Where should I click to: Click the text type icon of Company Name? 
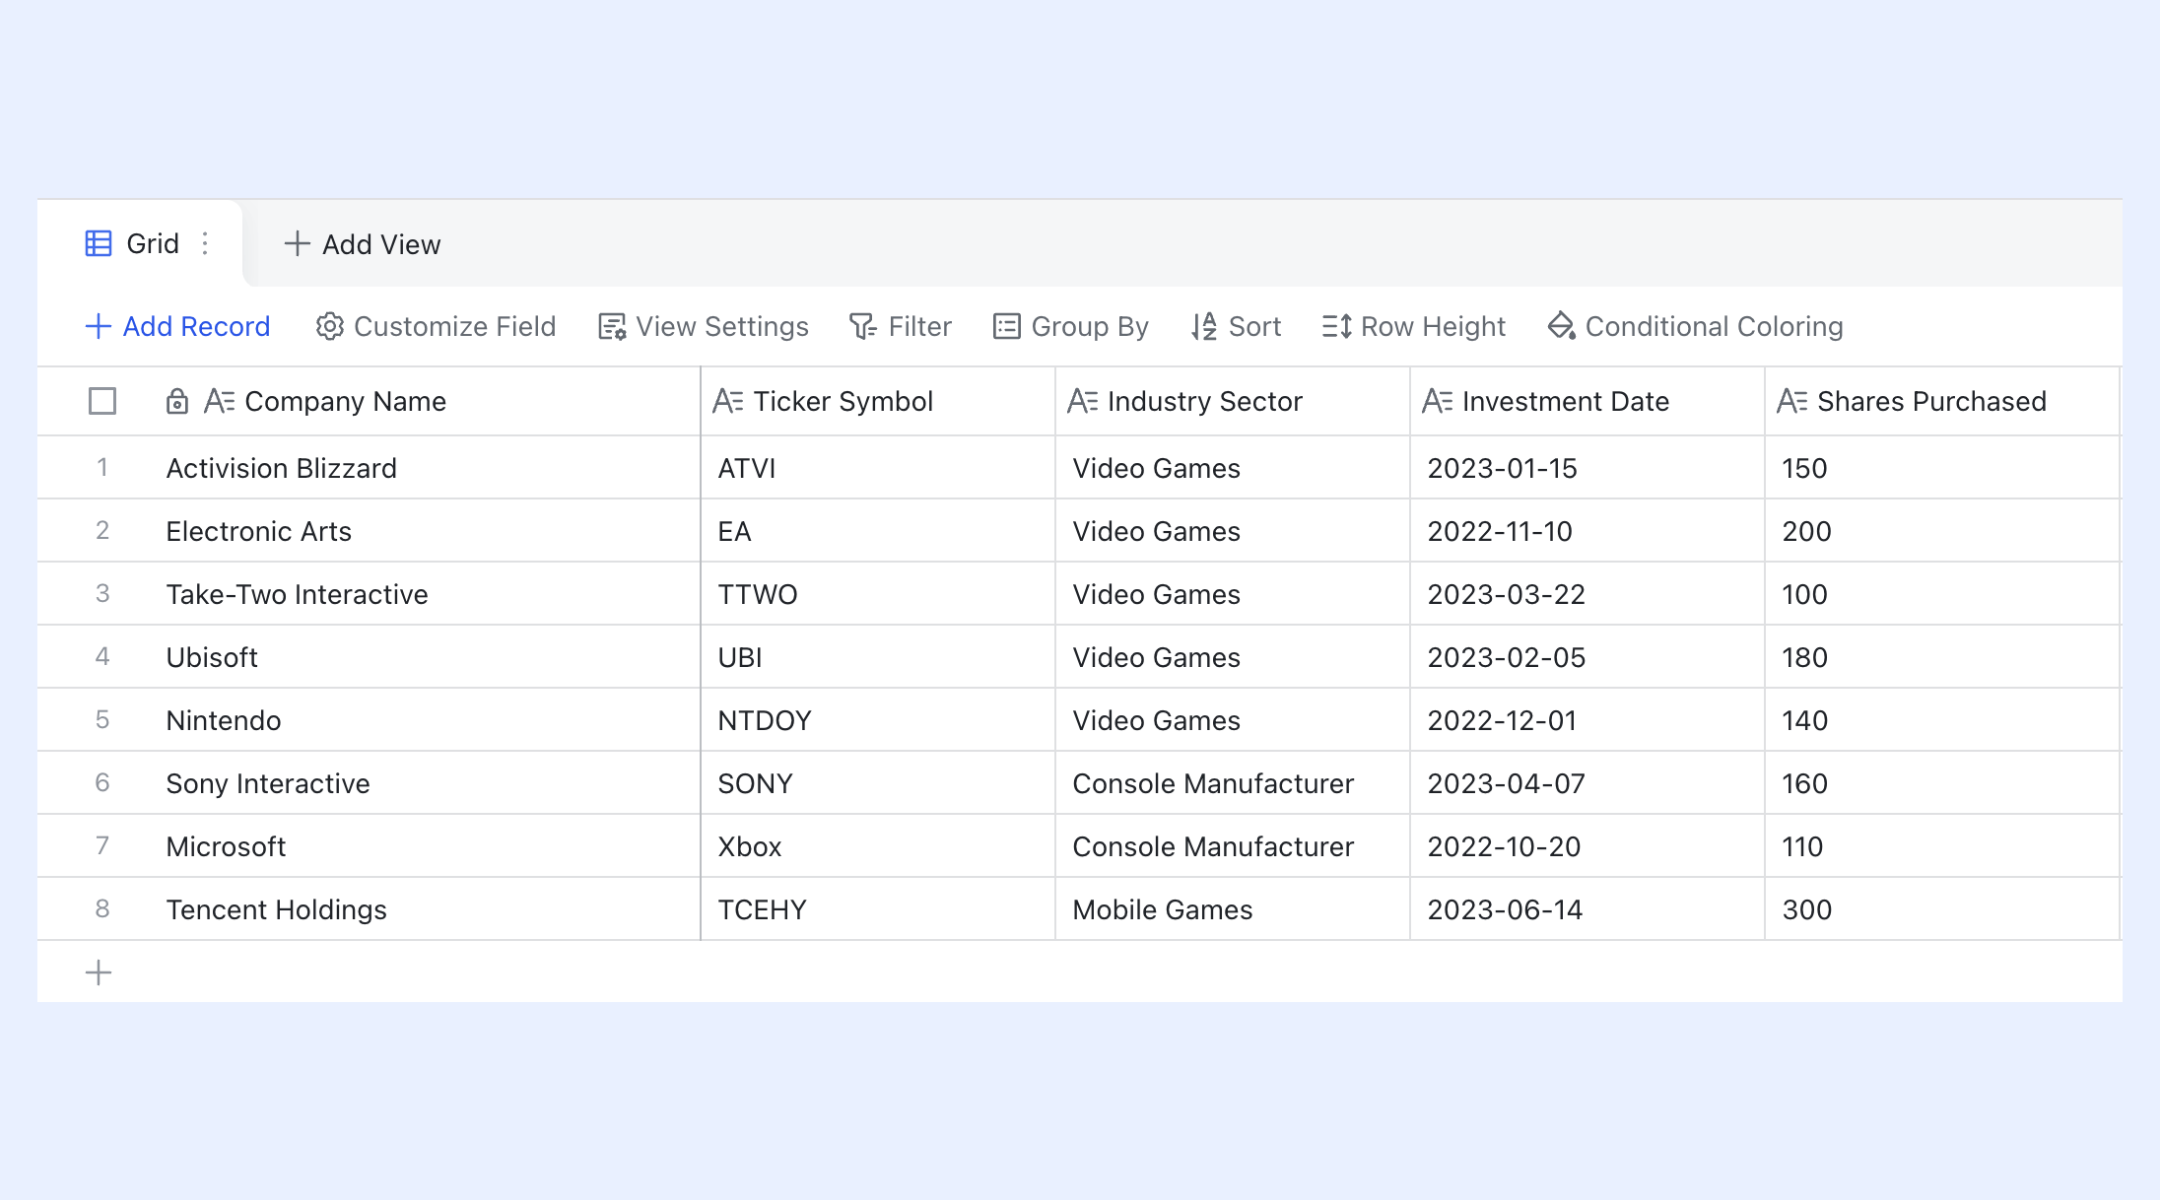tap(219, 402)
